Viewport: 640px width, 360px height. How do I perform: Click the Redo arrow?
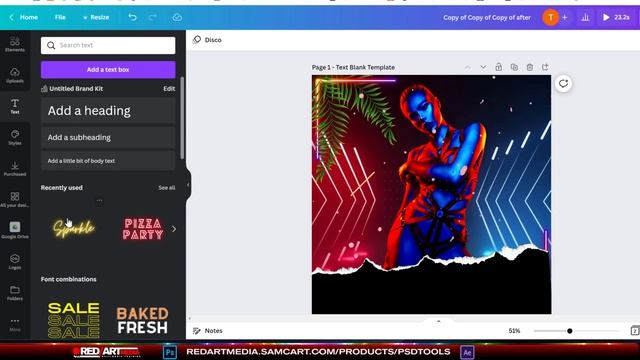coord(153,17)
